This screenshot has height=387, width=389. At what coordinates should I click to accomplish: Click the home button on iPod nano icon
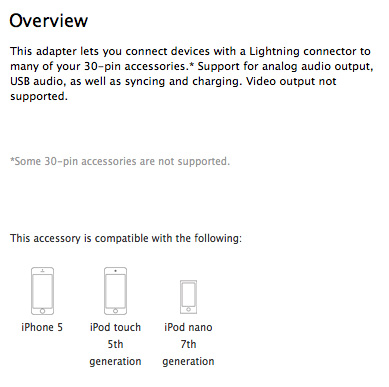click(188, 310)
